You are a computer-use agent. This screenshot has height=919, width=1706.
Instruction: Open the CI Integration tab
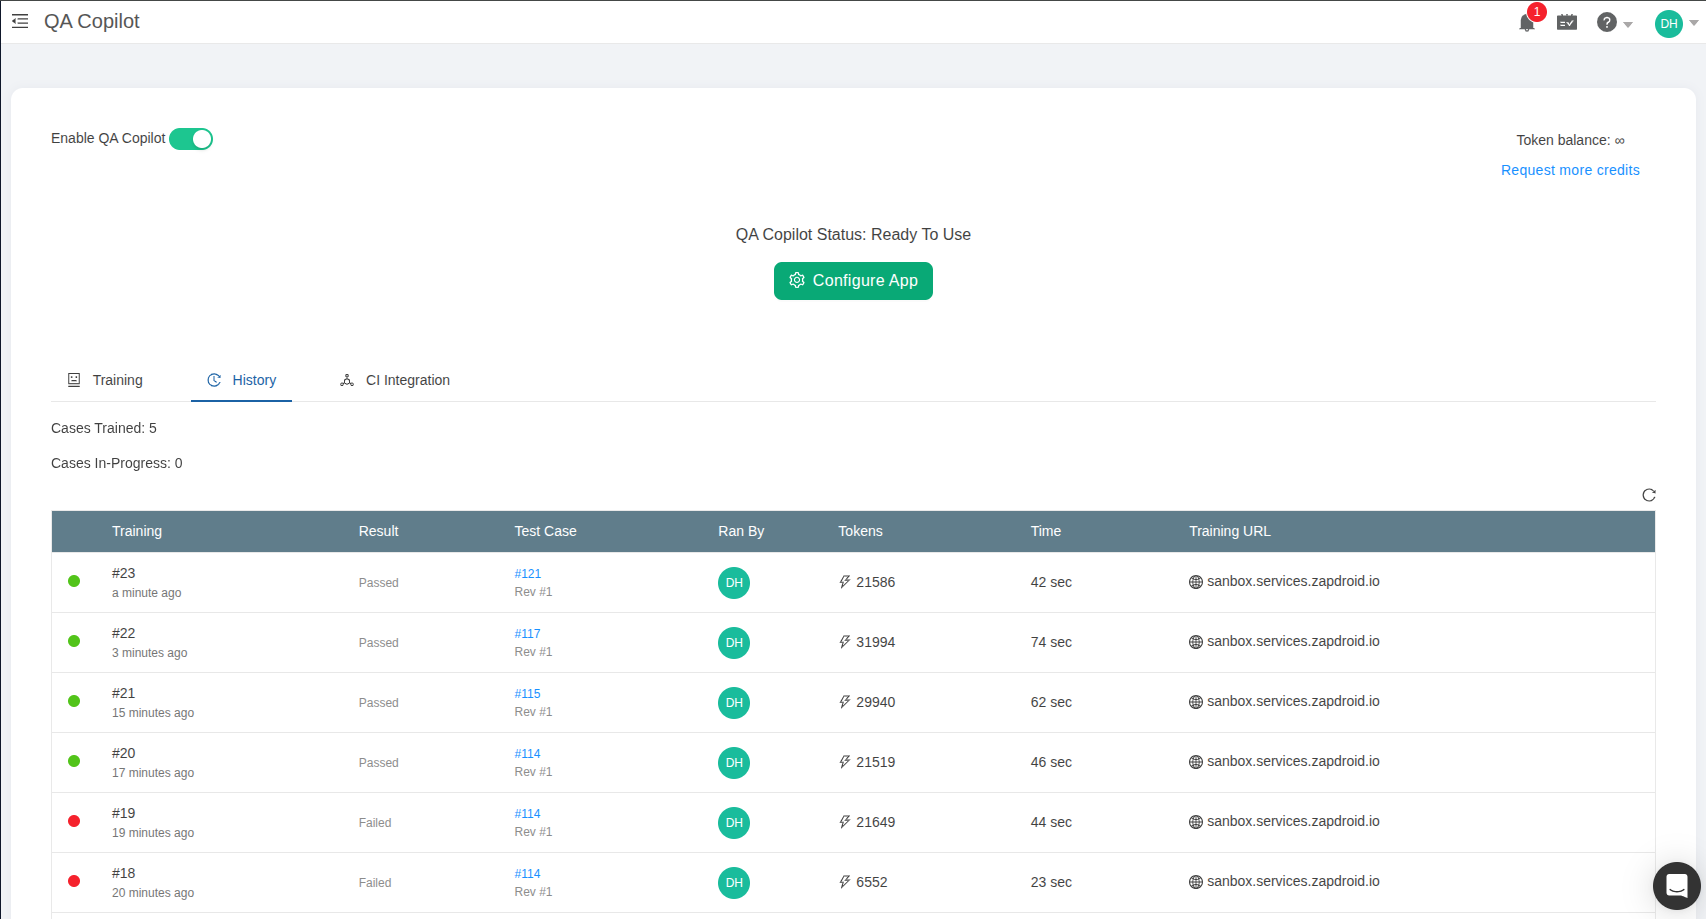pos(395,380)
